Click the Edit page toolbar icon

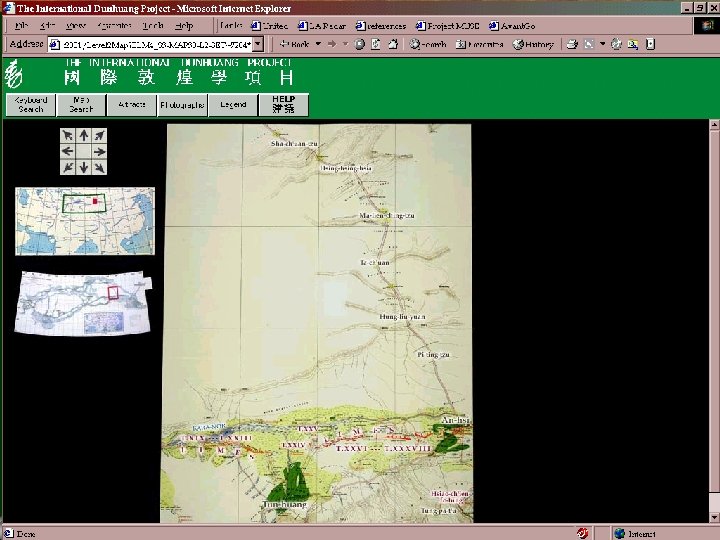(589, 44)
